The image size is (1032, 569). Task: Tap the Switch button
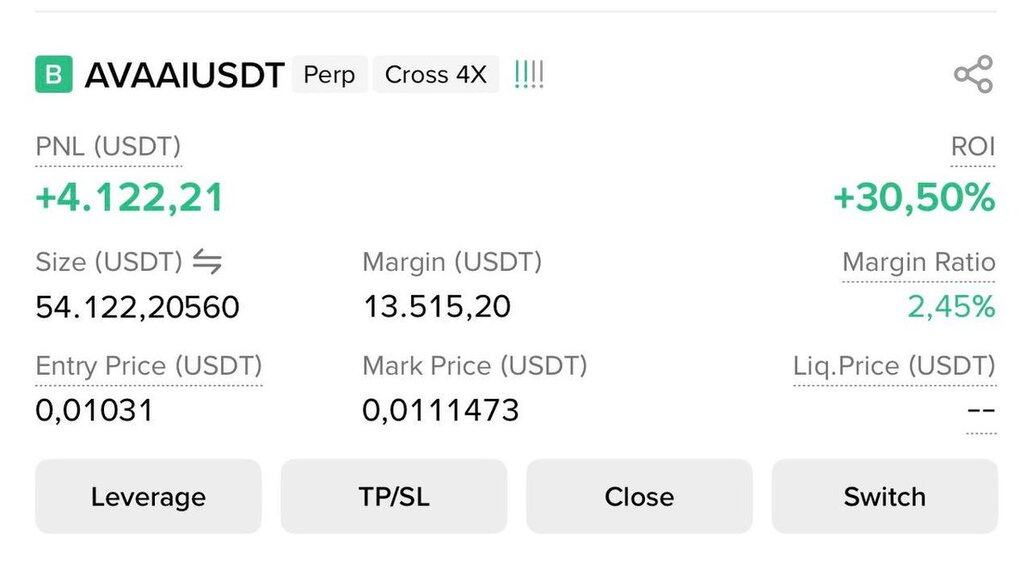pyautogui.click(x=884, y=497)
